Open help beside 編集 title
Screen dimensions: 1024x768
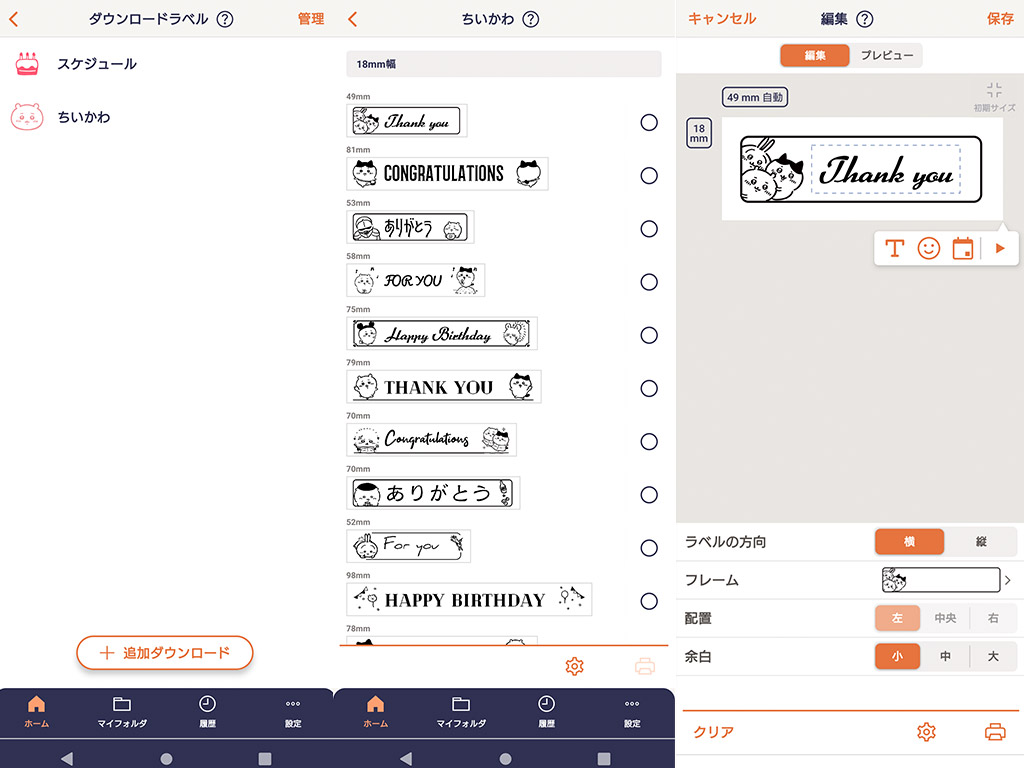point(865,19)
